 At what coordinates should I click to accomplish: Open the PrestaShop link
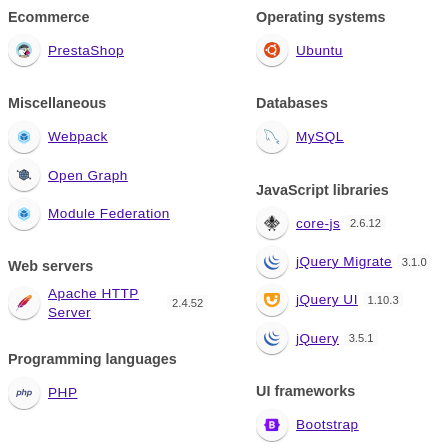point(86,51)
